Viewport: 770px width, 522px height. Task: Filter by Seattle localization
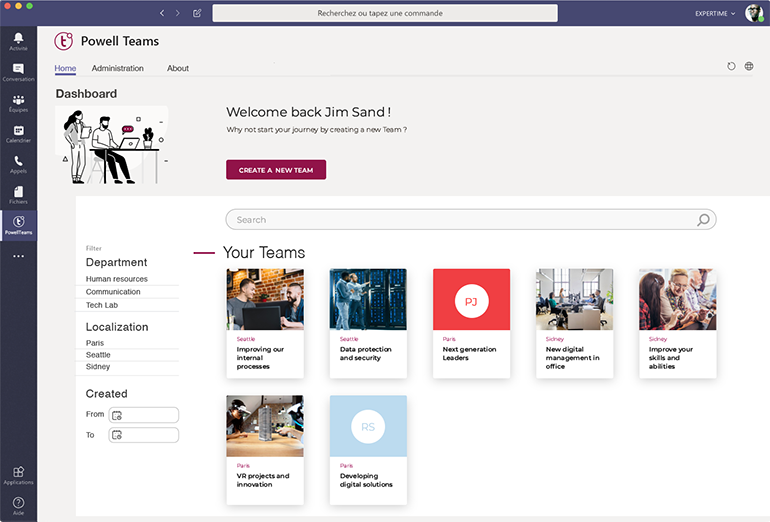pos(98,355)
